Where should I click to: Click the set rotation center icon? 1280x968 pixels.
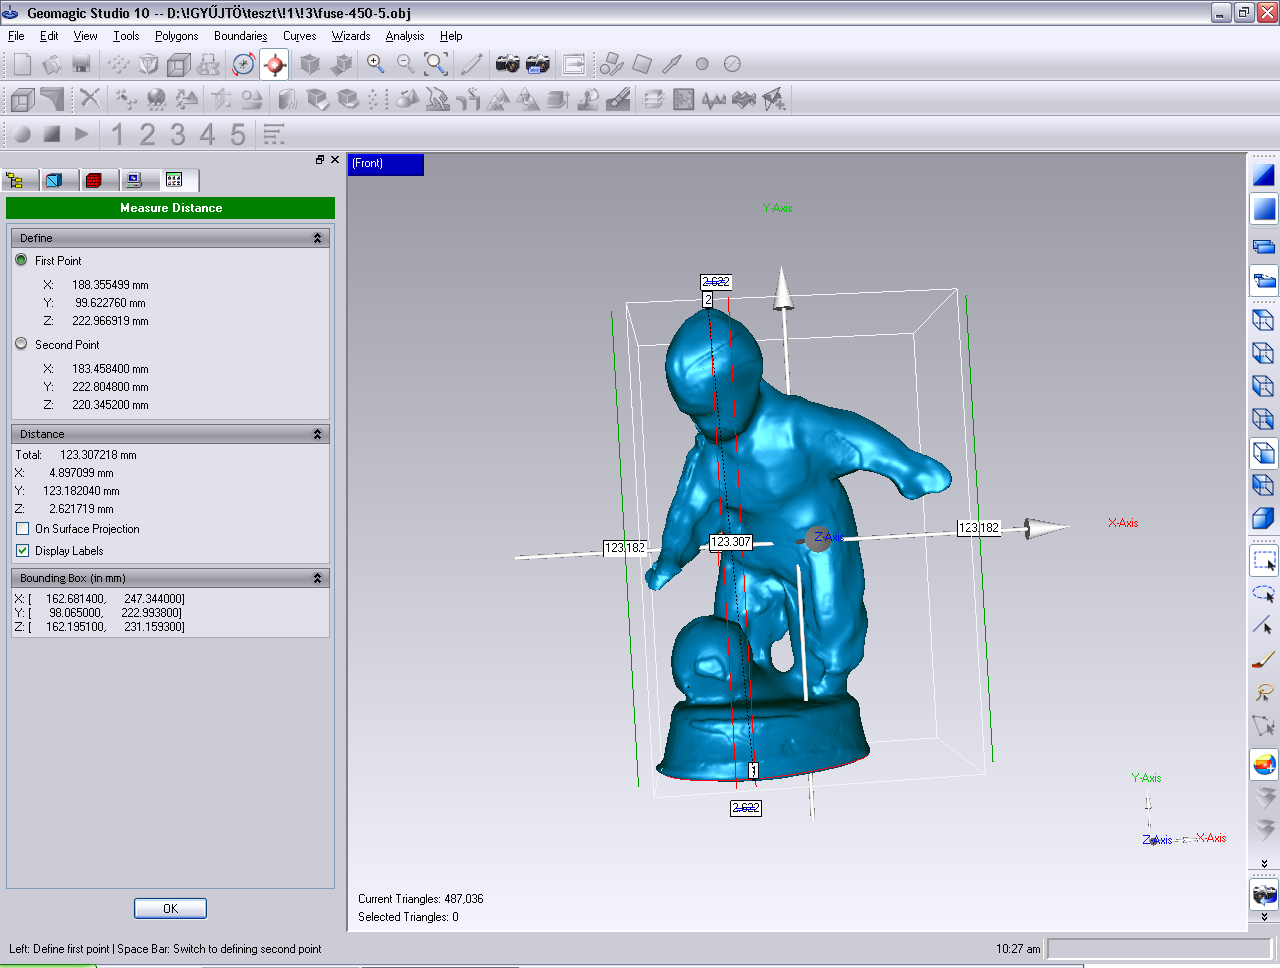[x=274, y=64]
